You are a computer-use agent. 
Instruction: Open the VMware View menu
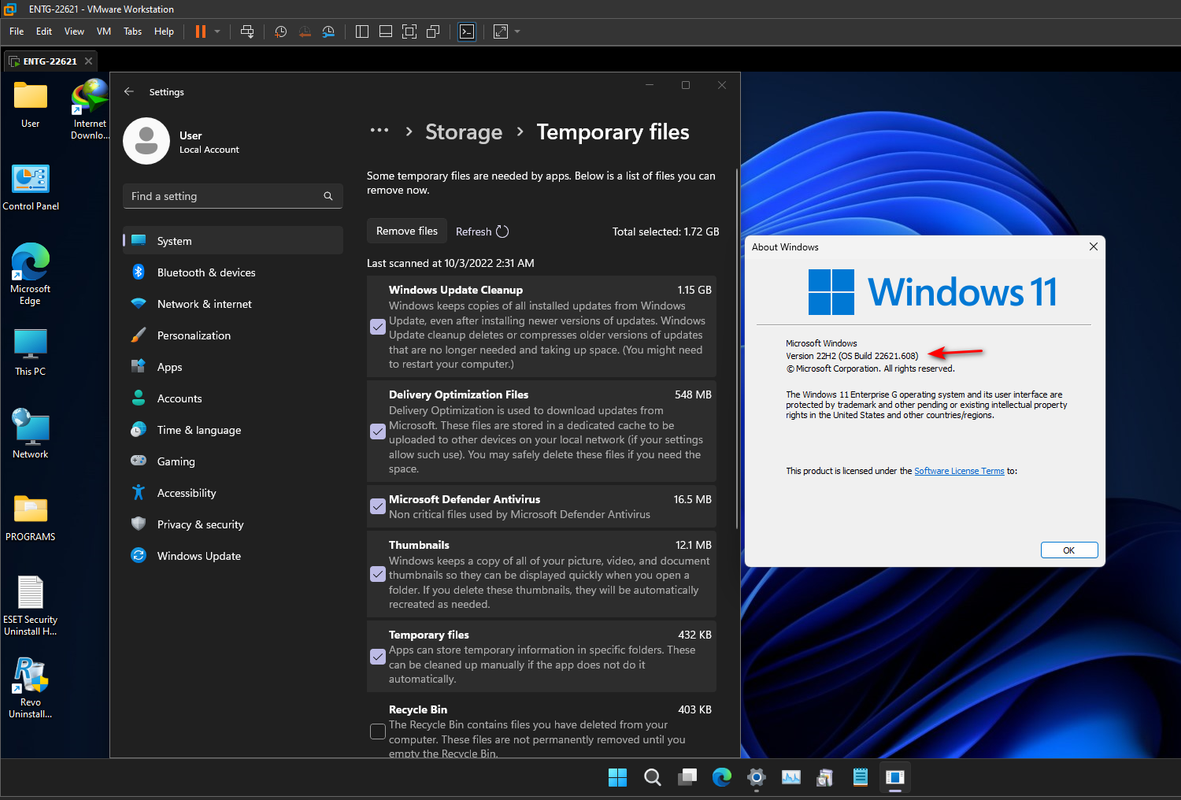[x=74, y=32]
